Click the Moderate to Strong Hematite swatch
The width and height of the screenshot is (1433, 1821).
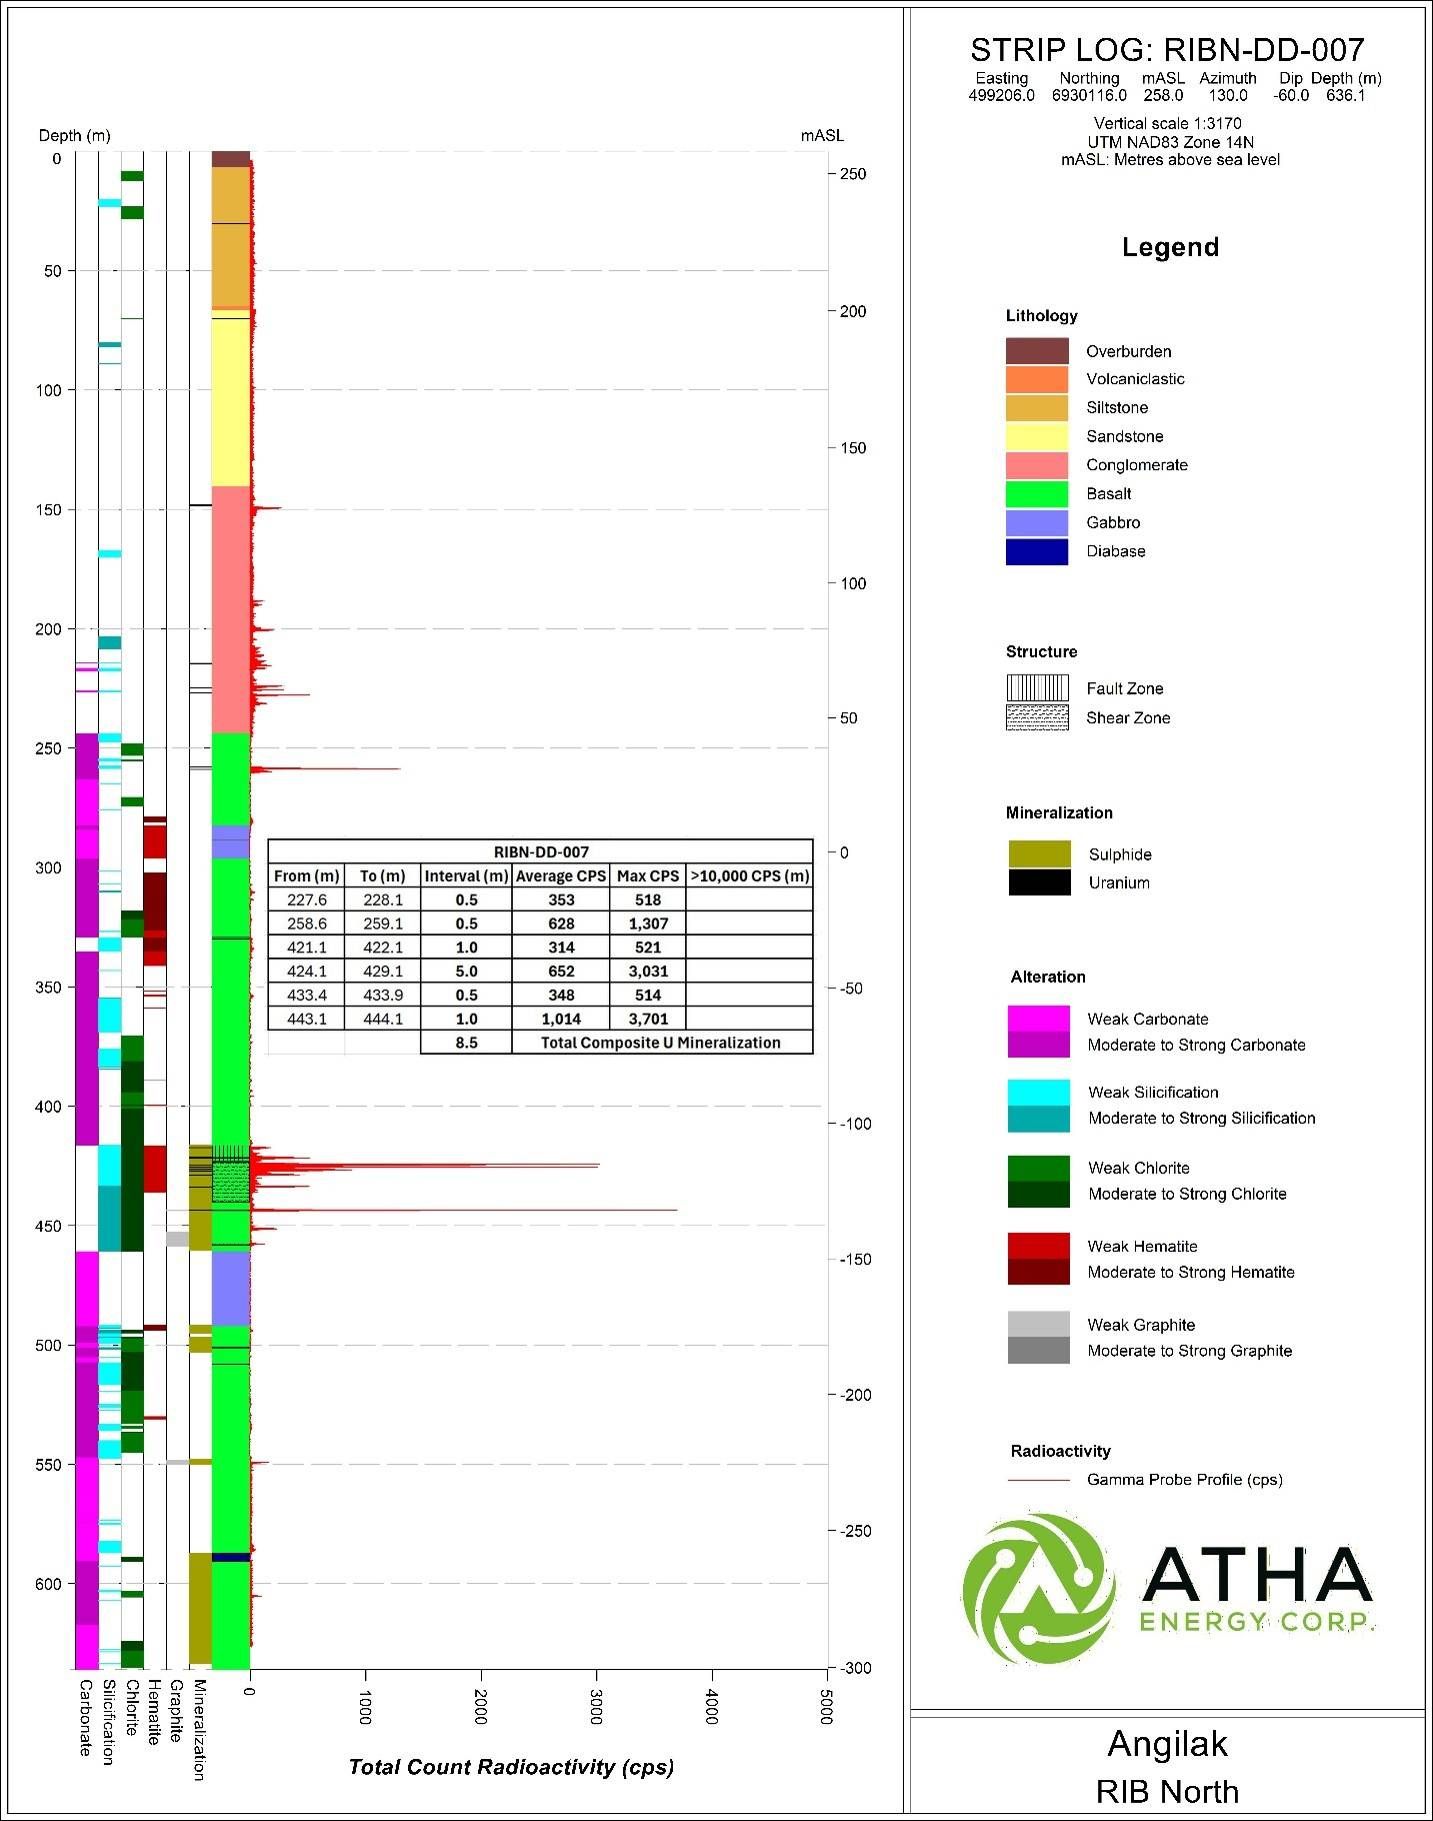pyautogui.click(x=1039, y=1272)
